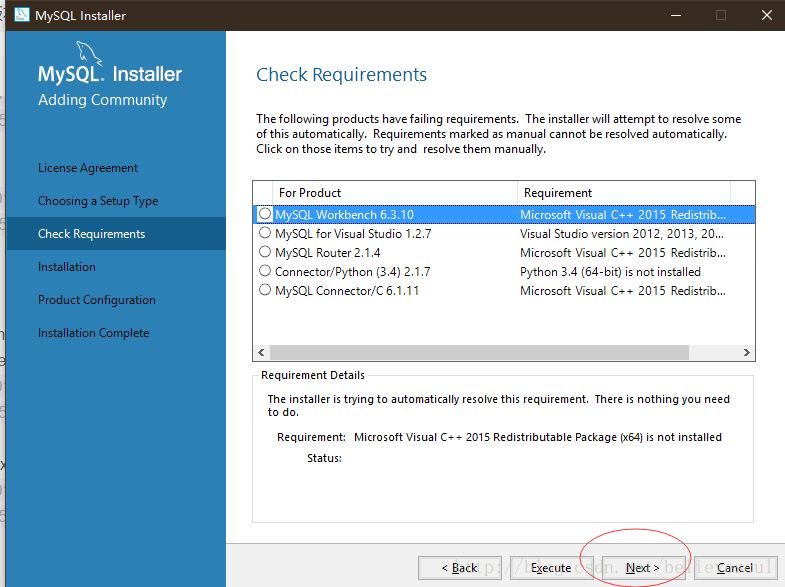The height and width of the screenshot is (587, 785).
Task: Click the Visual C++ requirement cell for Connector/C
Action: 623,291
